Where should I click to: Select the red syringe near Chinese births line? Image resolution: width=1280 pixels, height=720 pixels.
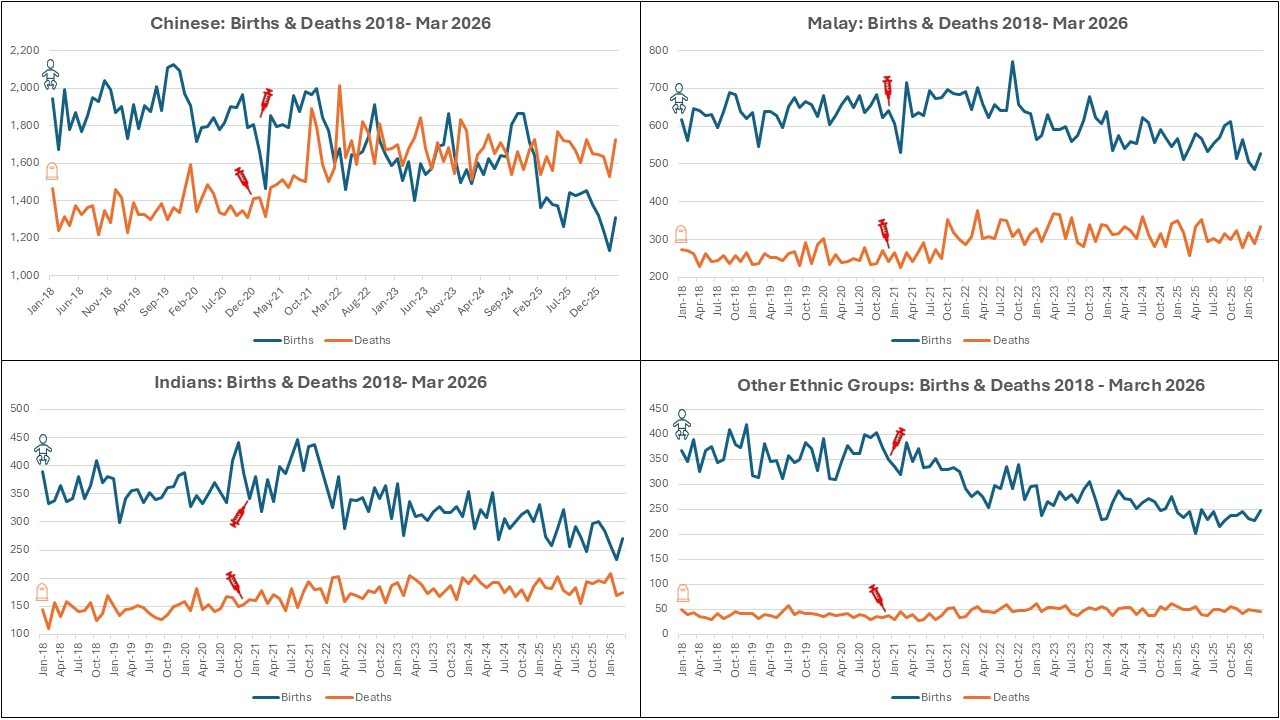(267, 102)
